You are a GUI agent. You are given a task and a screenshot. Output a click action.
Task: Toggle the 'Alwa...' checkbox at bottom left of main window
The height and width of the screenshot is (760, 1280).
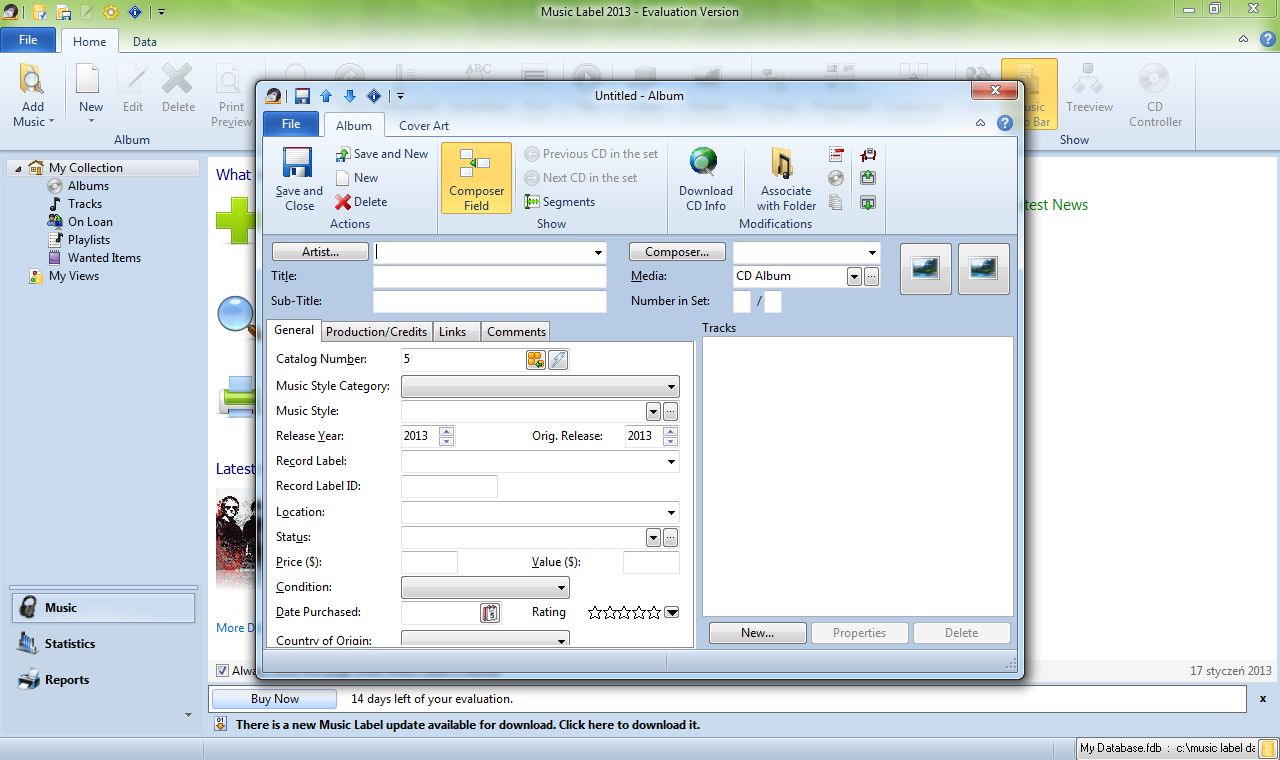coord(223,671)
